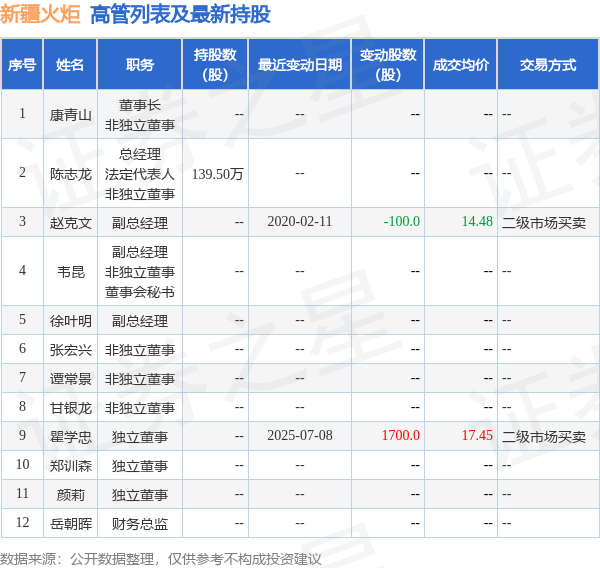Select the 成交均价 column header
Screen dimensions: 600x568
(461, 65)
